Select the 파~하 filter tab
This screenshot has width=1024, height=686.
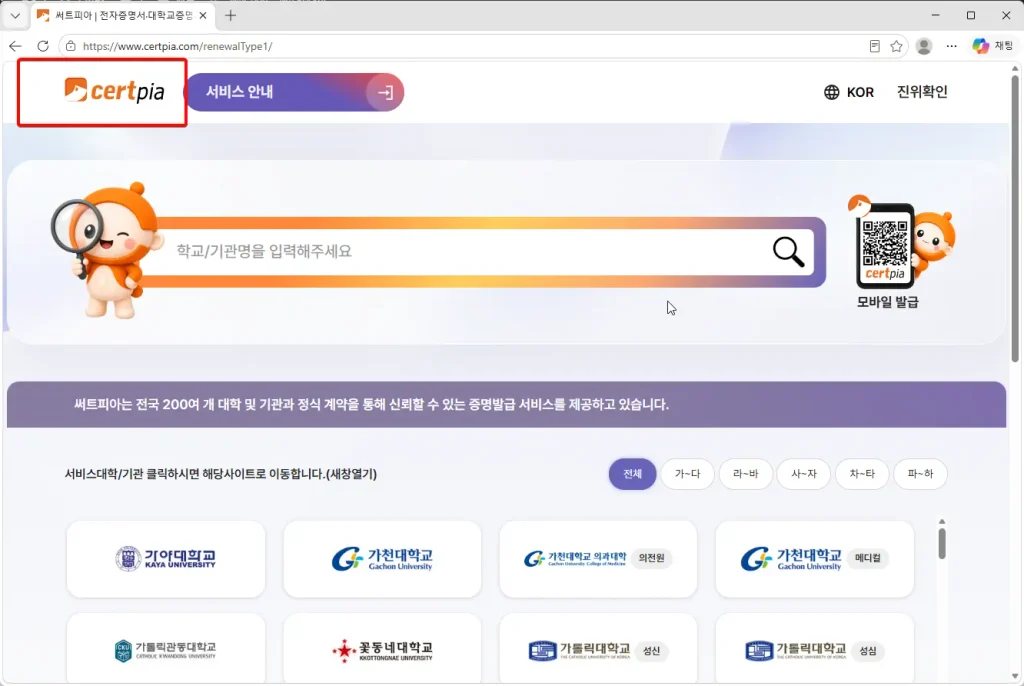click(920, 474)
